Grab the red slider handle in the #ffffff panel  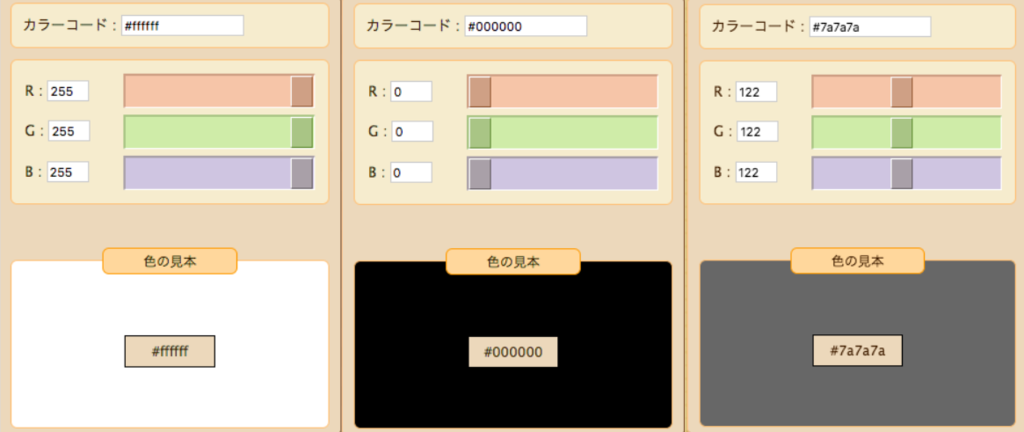[302, 91]
